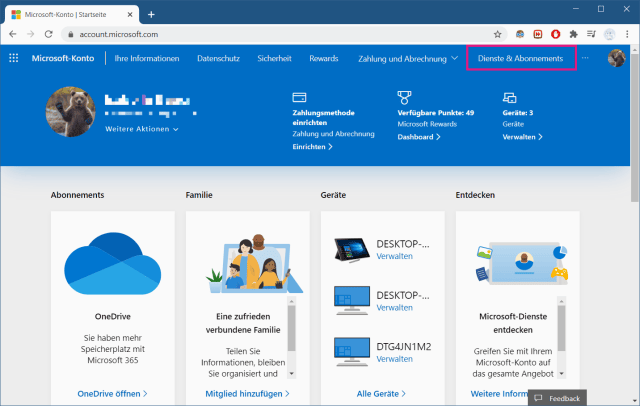
Task: Open the media control playlist icon
Action: [x=591, y=34]
